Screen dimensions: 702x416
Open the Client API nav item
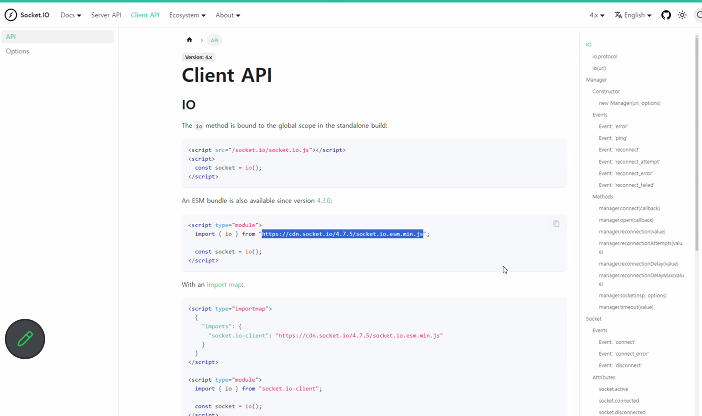145,15
